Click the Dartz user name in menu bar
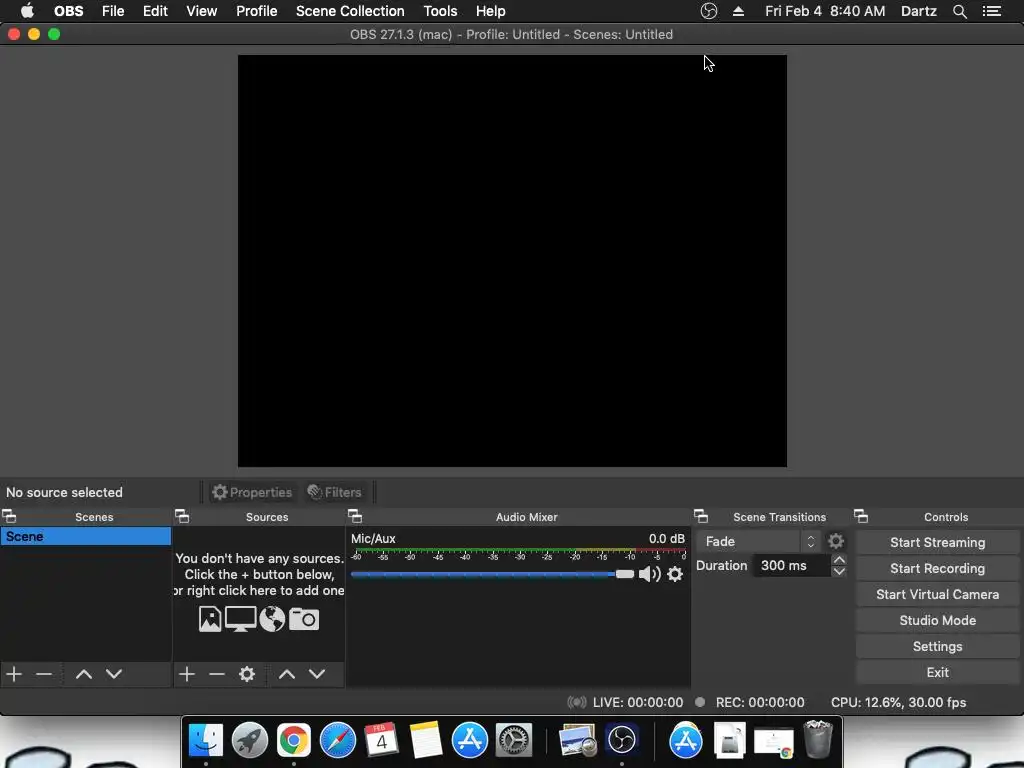The height and width of the screenshot is (768, 1024). [x=918, y=11]
